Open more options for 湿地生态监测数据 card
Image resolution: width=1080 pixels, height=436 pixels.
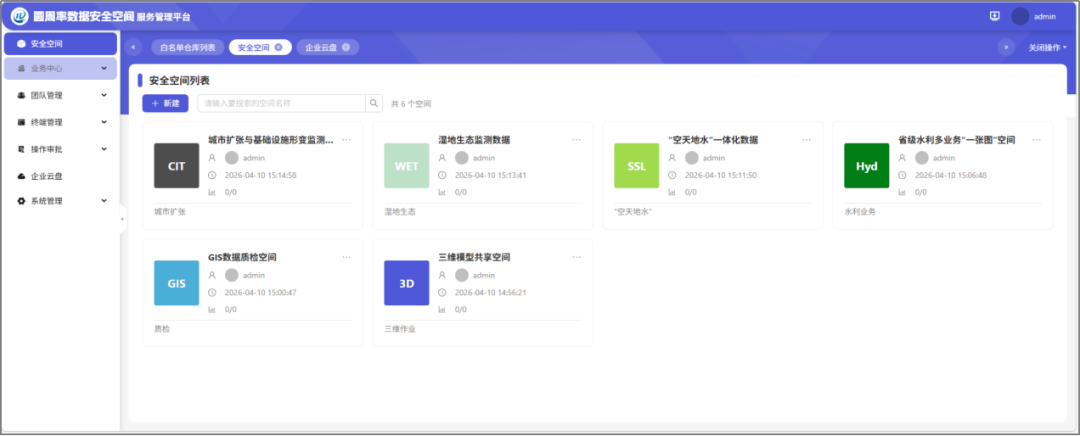tap(576, 140)
